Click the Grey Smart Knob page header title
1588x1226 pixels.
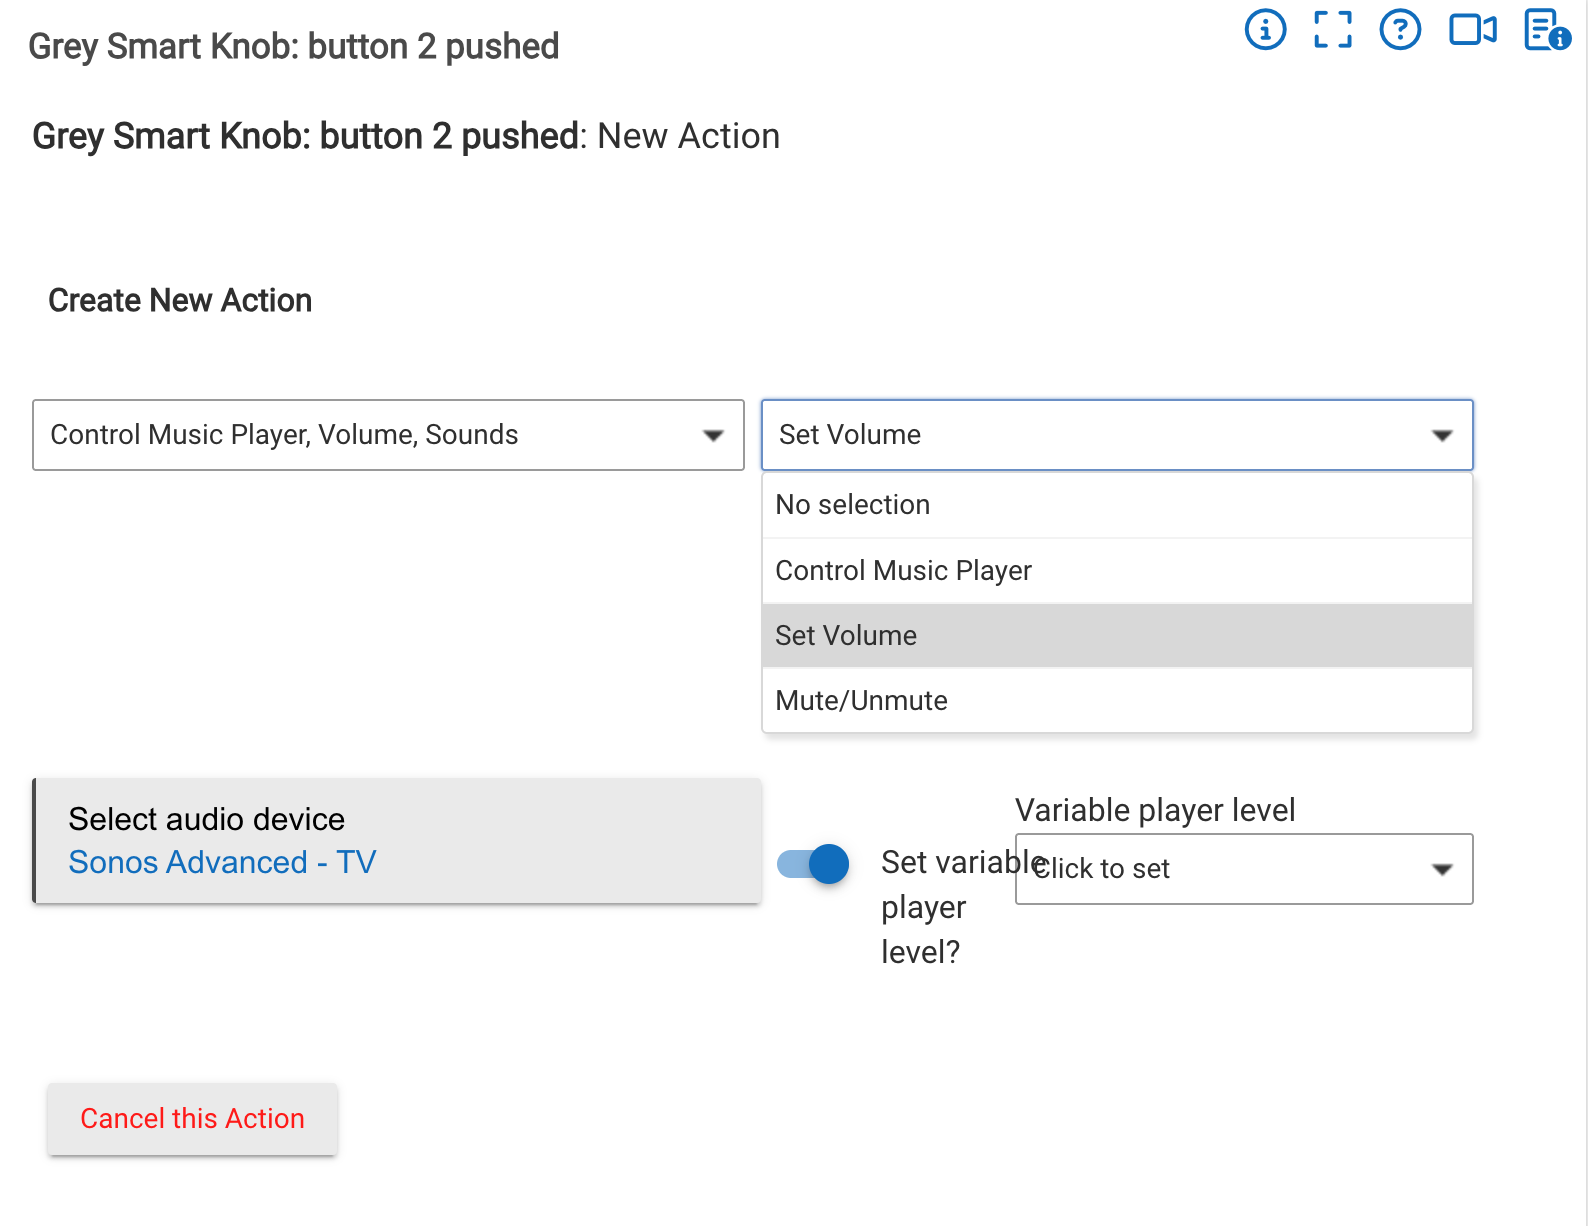(293, 46)
